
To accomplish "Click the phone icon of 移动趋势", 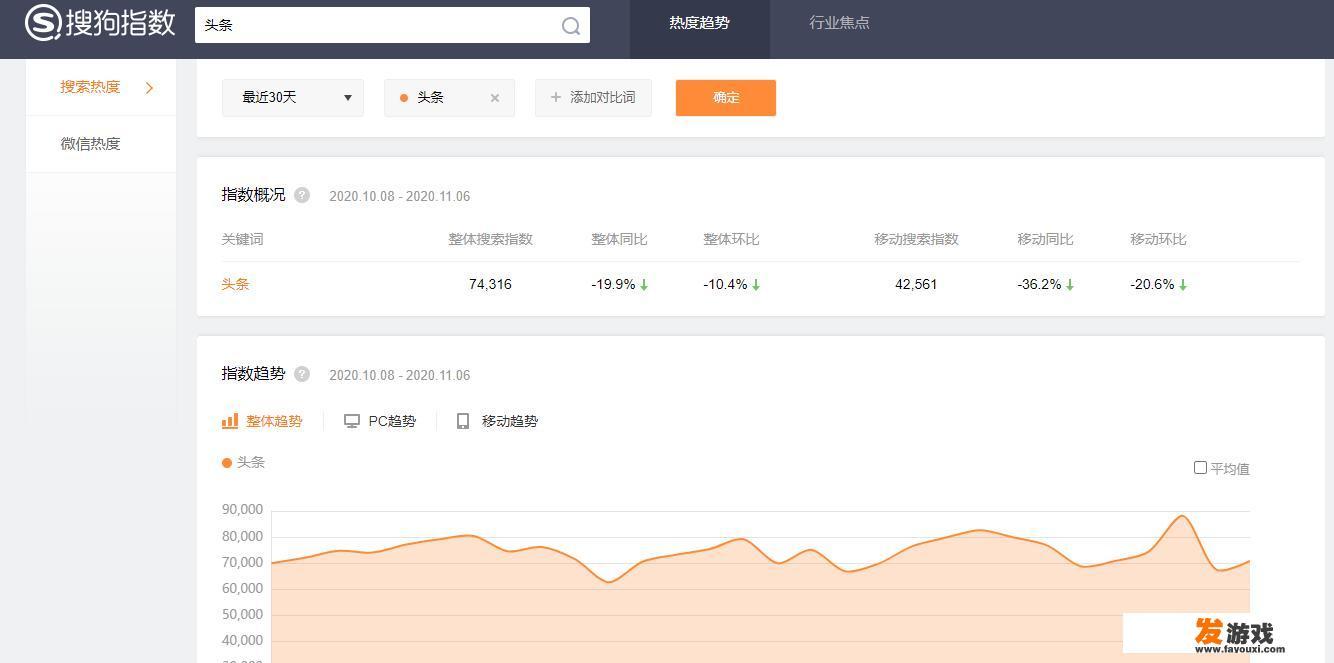I will [x=463, y=422].
